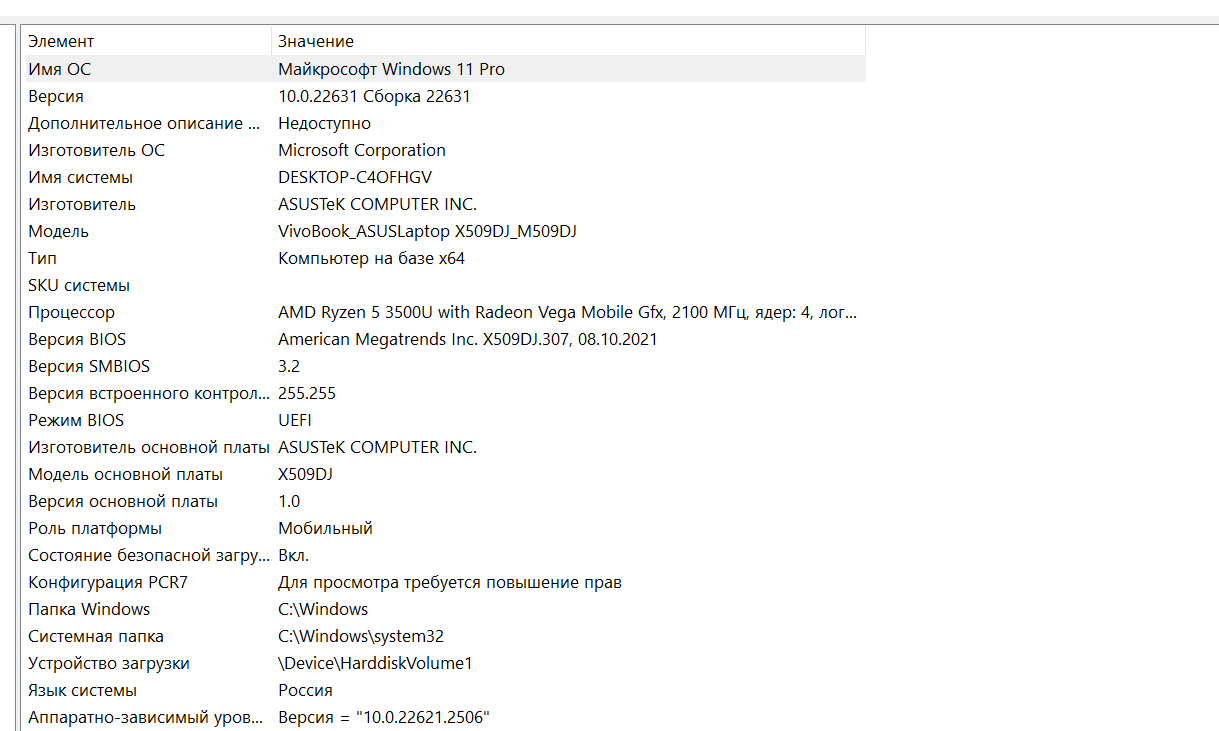
Task: Select the value 'Мобильный'
Action: coord(325,528)
